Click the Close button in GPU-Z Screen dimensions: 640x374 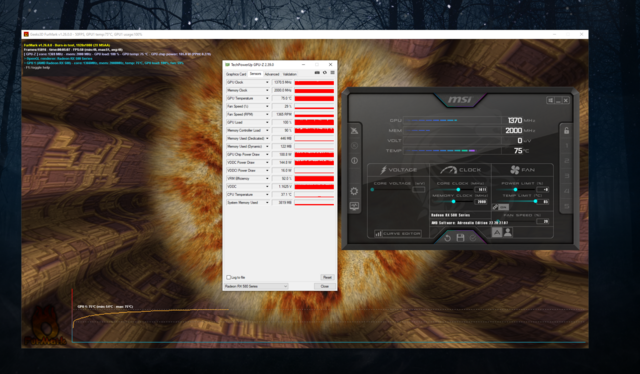(325, 286)
